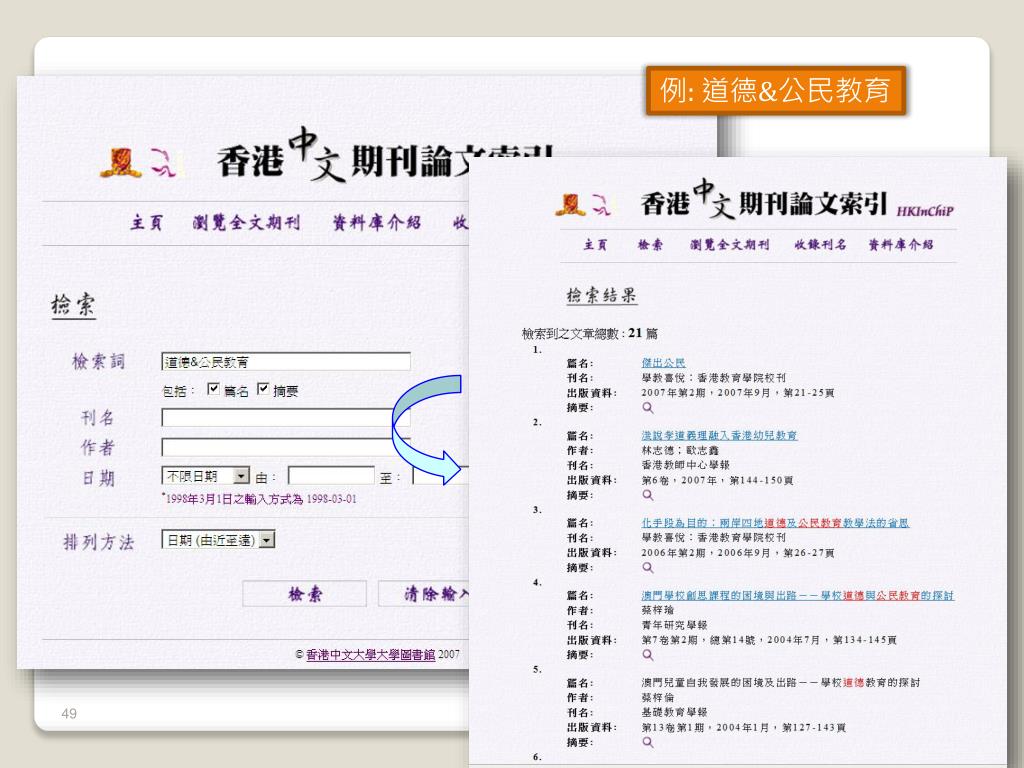The height and width of the screenshot is (768, 1024).
Task: Open 瀏覽全文期刊 in search form window
Action: [246, 223]
